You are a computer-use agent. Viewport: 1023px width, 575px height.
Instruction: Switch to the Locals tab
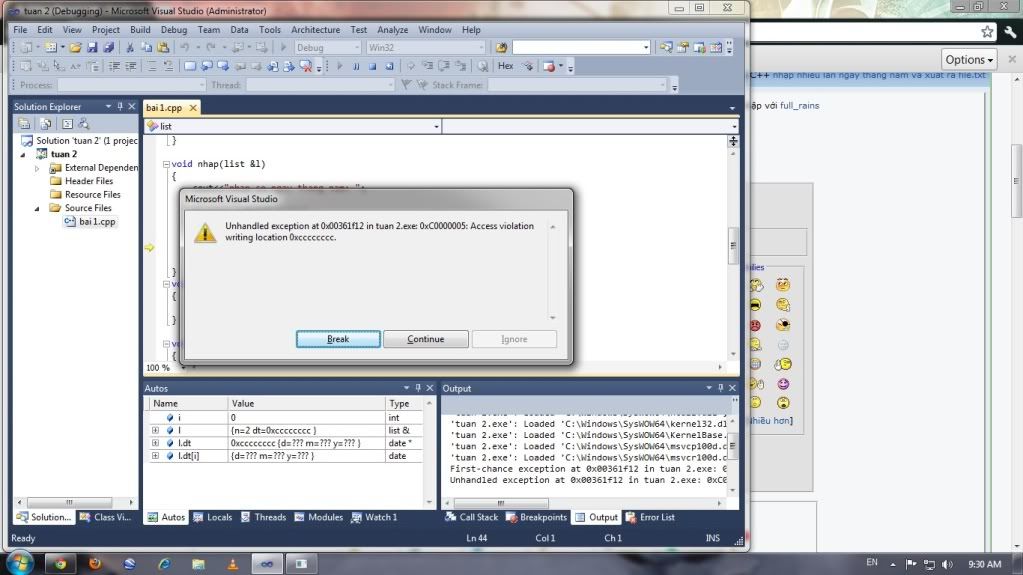click(x=213, y=517)
